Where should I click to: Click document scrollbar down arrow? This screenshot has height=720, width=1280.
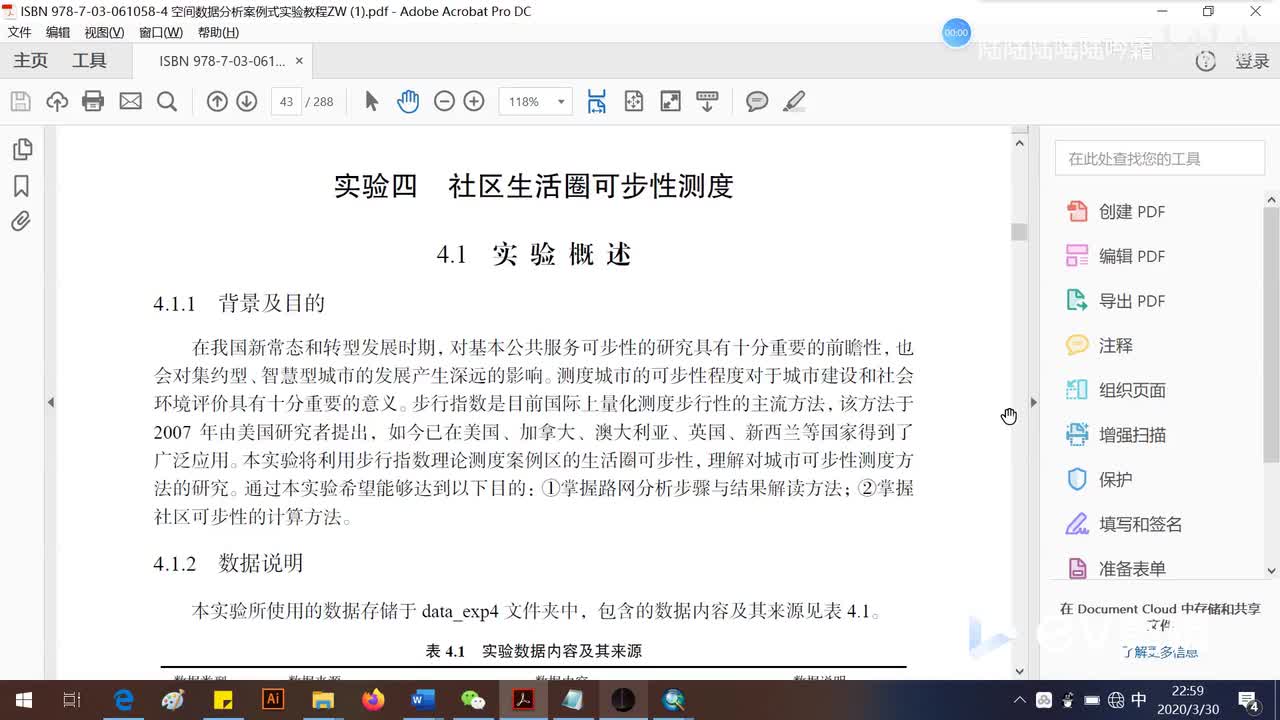coord(1019,671)
